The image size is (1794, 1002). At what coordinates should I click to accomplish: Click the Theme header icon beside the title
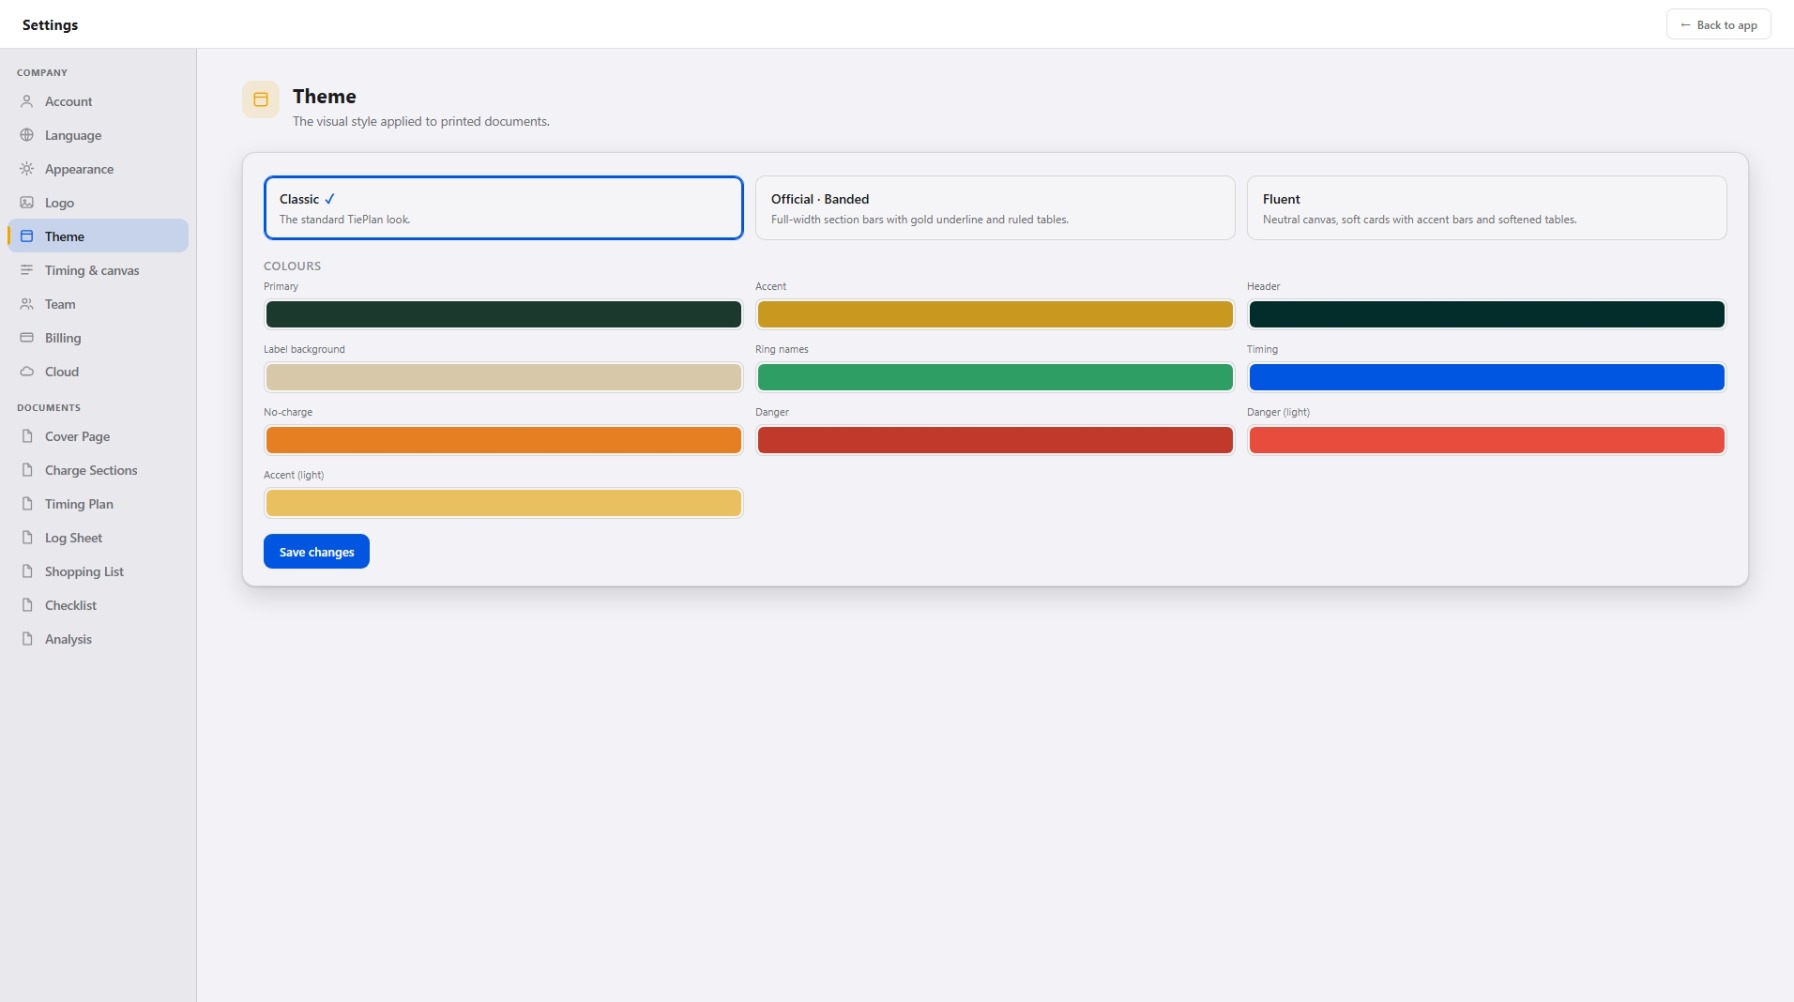[x=260, y=99]
